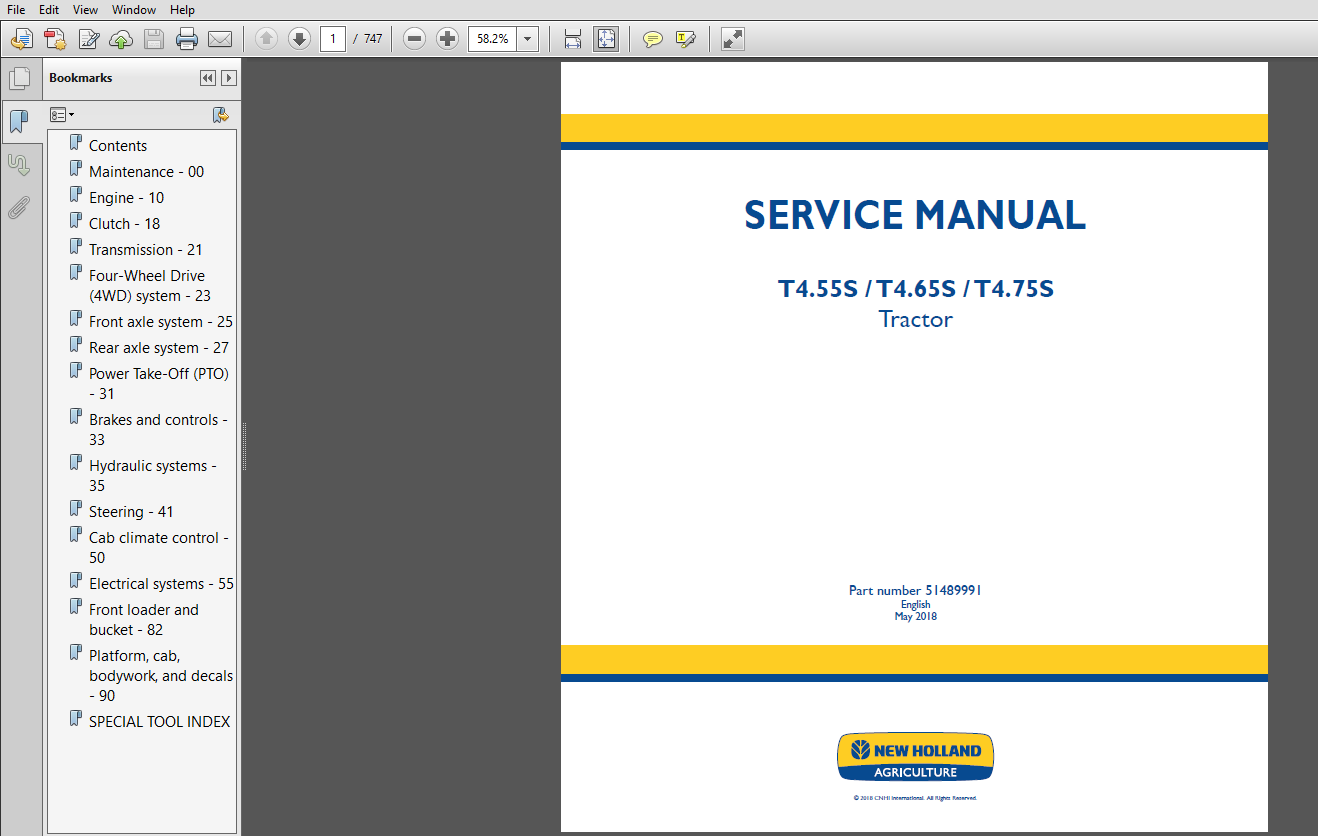Open the View menu
Viewport: 1318px width, 836px height.
click(86, 9)
